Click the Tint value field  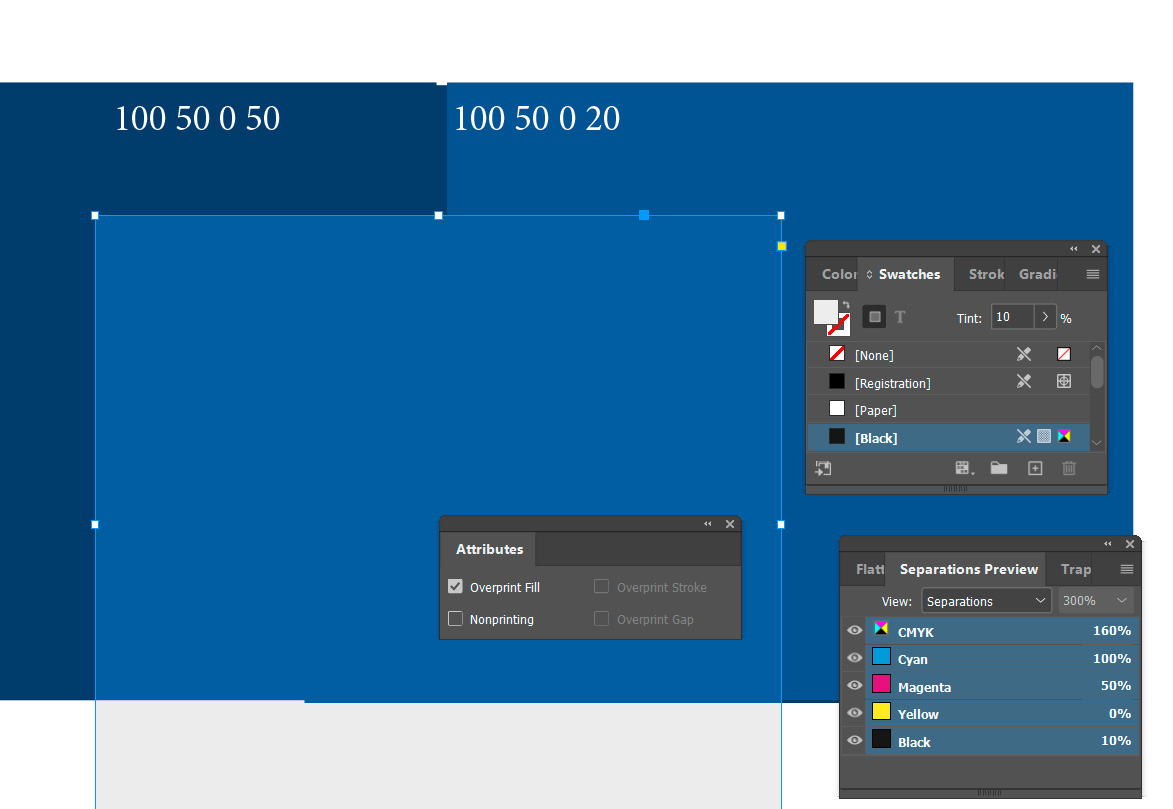pos(1012,317)
